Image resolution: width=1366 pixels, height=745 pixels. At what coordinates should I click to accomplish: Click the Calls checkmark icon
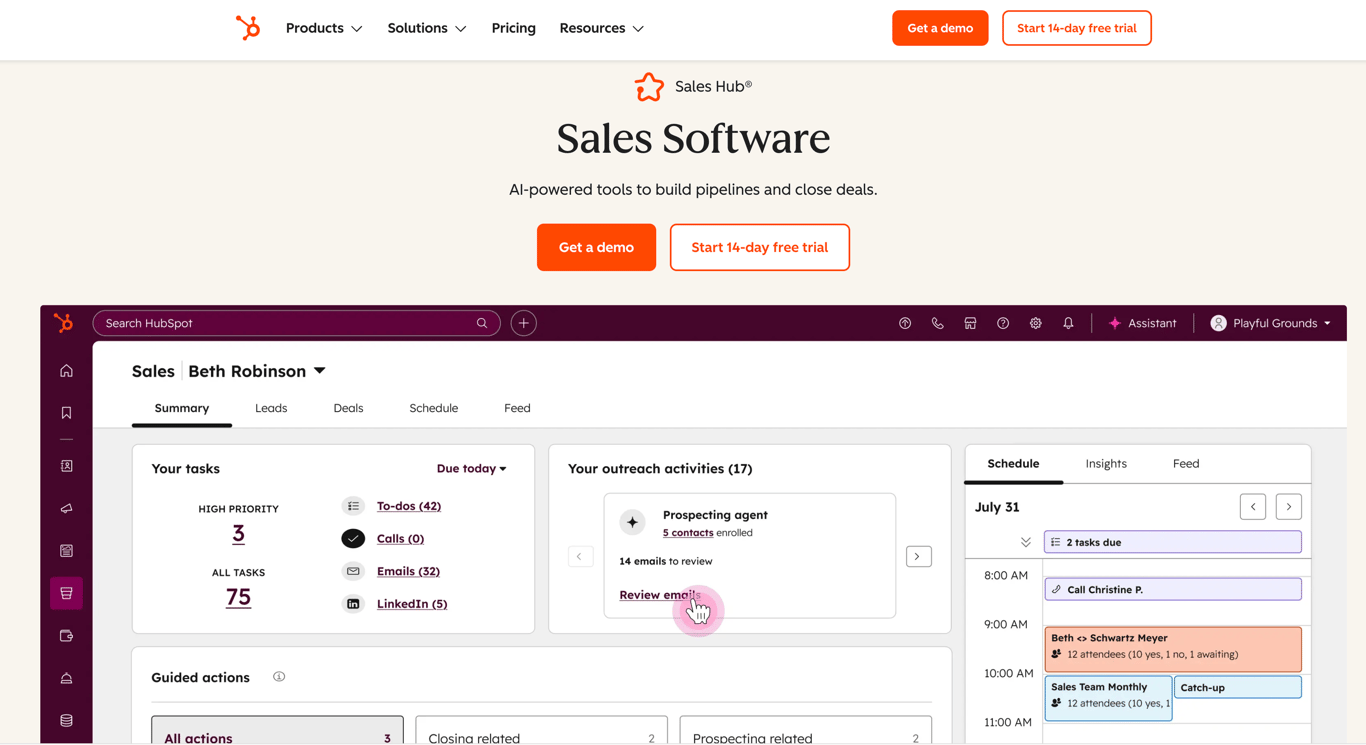(x=353, y=538)
